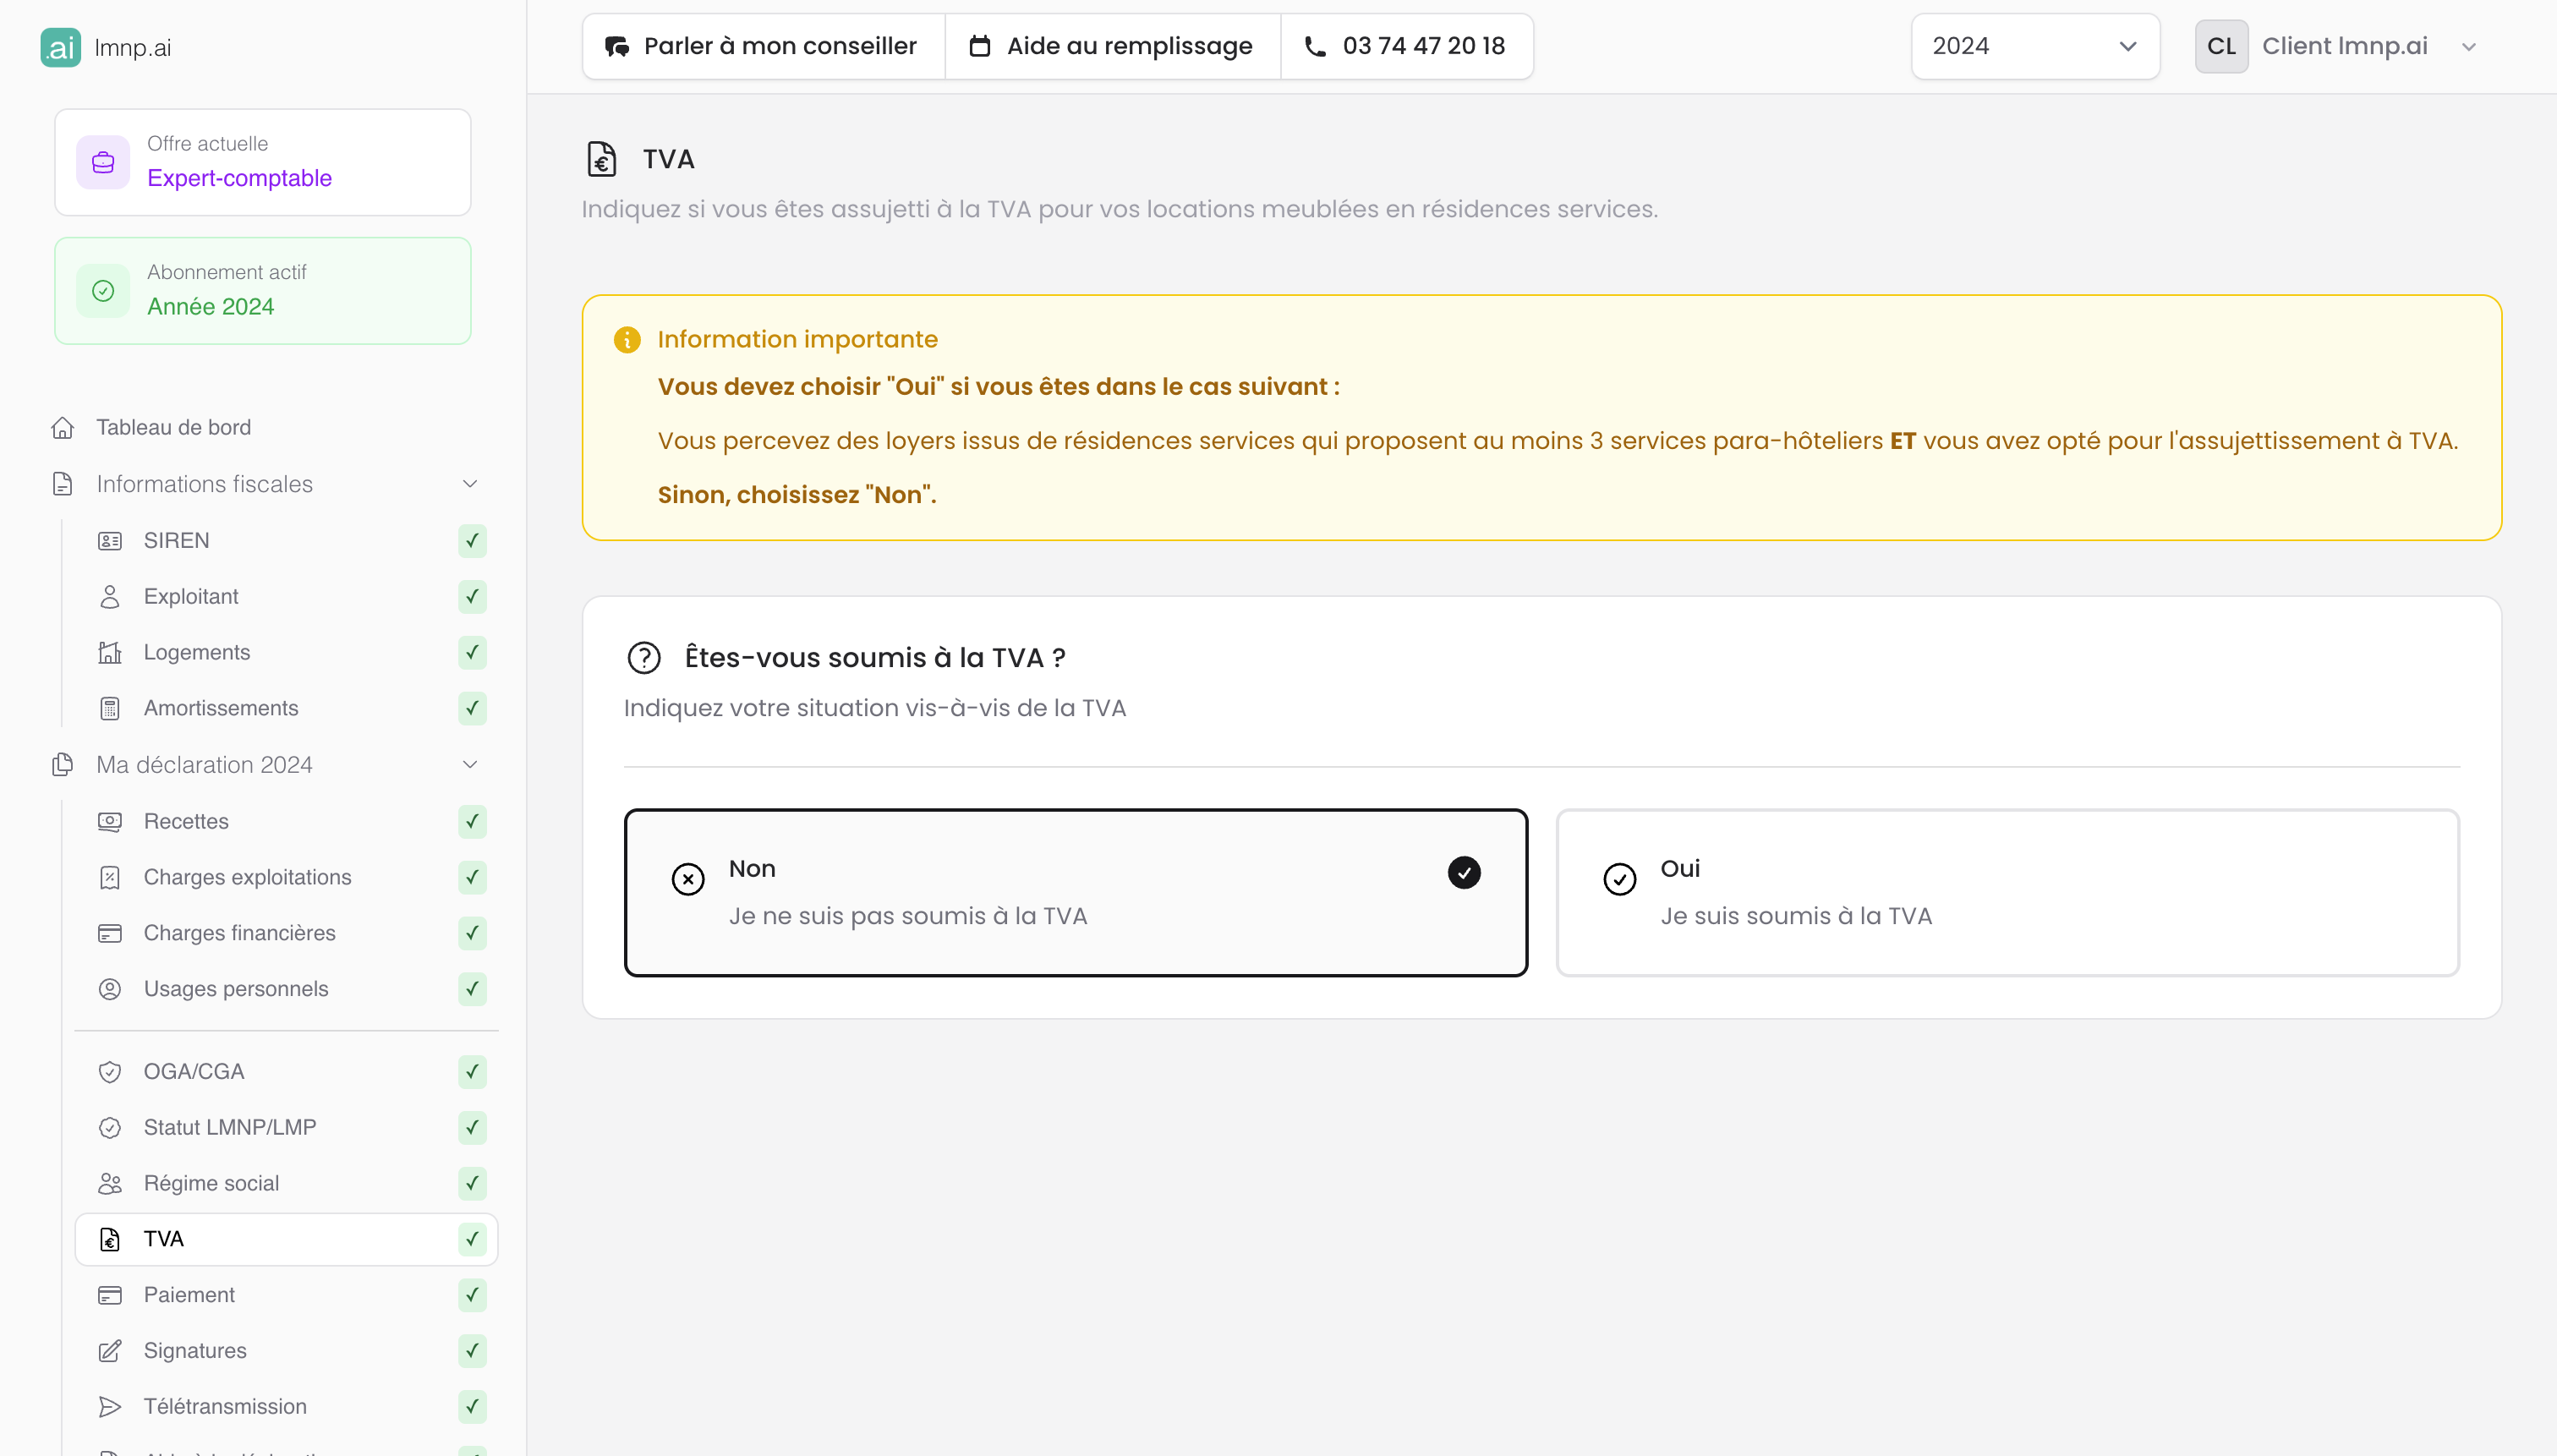
Task: Click Parler à mon conseiller button
Action: coord(763,46)
